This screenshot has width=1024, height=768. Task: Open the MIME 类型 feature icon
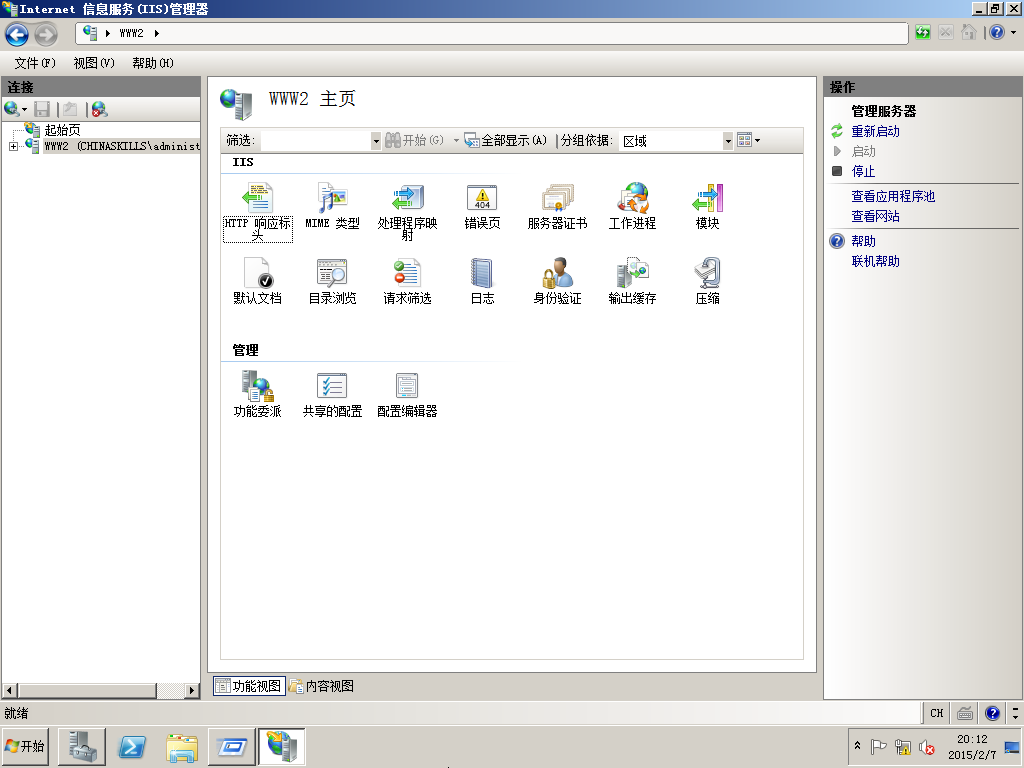click(332, 206)
